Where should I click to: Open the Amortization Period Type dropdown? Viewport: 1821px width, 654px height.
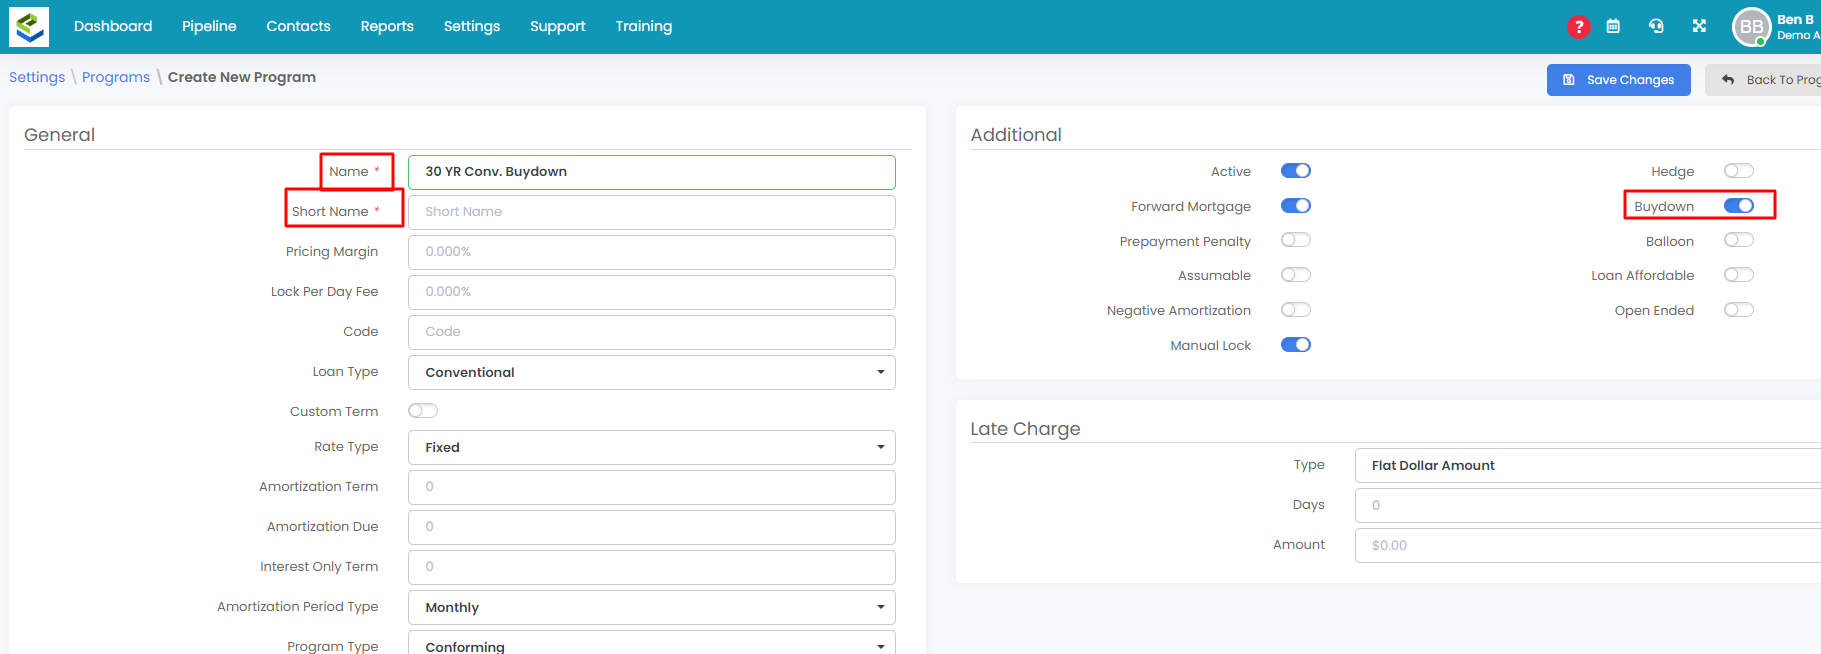(651, 607)
